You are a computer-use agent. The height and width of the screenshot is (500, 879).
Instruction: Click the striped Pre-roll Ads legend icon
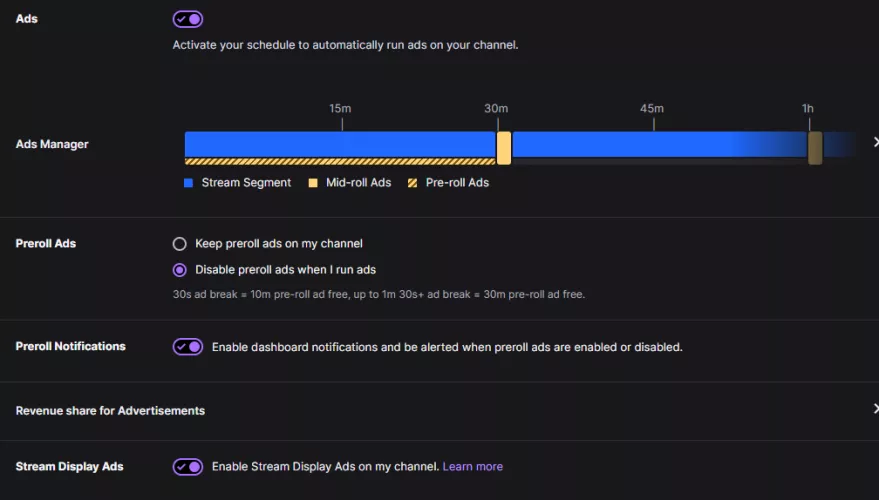[x=413, y=183]
